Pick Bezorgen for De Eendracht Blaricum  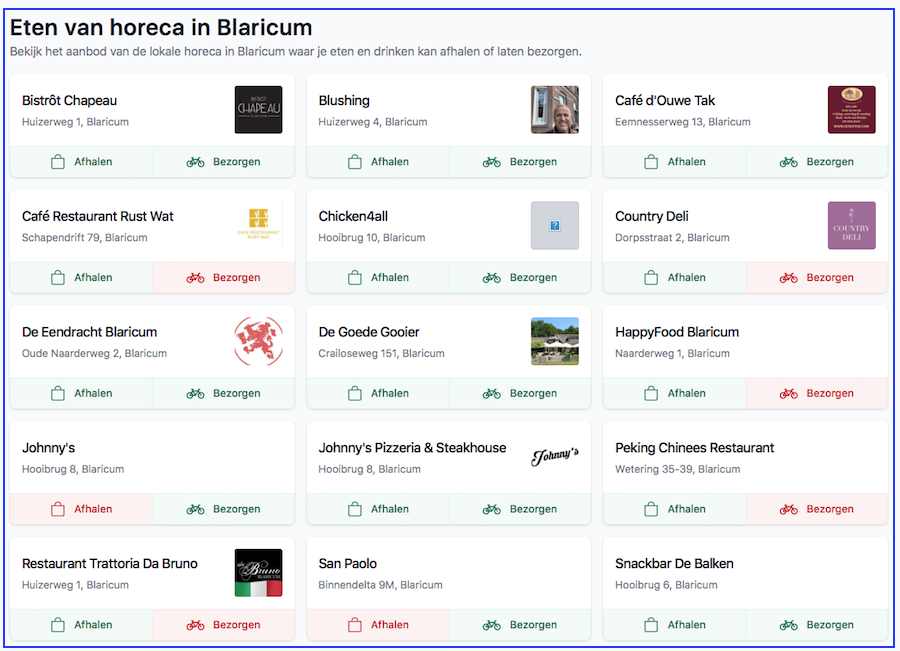tap(223, 394)
